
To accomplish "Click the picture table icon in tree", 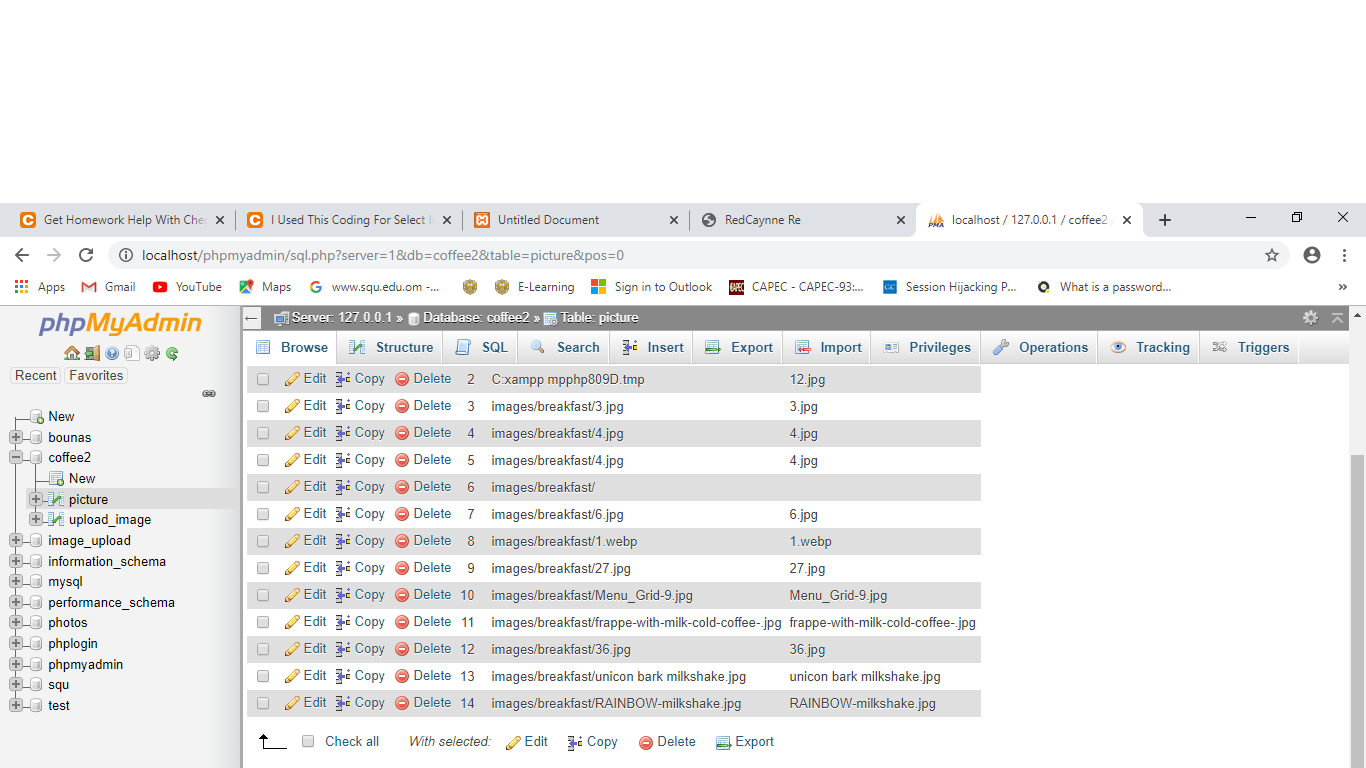I will click(x=56, y=499).
